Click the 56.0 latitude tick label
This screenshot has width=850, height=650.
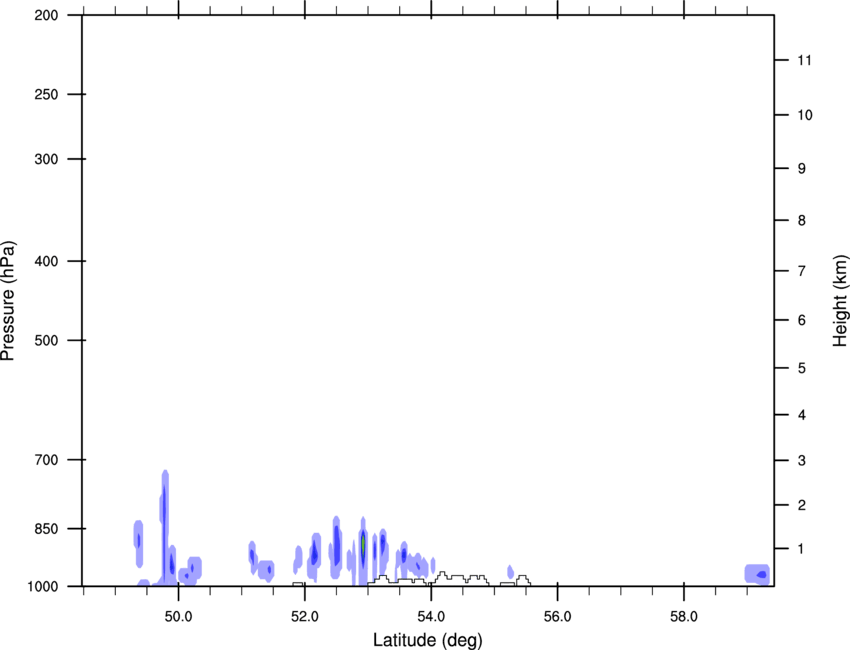point(558,617)
